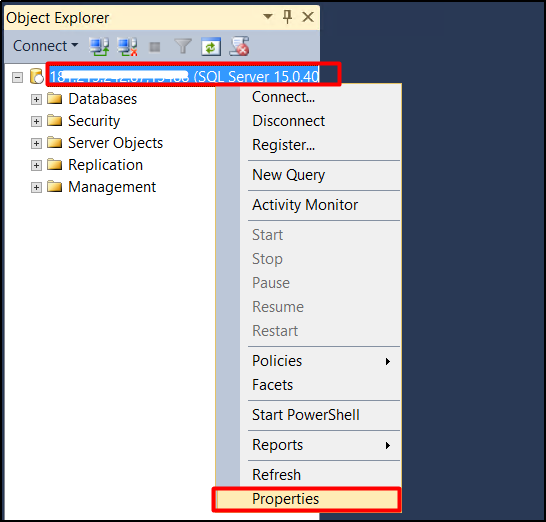Viewport: 546px width, 522px height.
Task: Choose New Query in context menu
Action: pyautogui.click(x=288, y=175)
